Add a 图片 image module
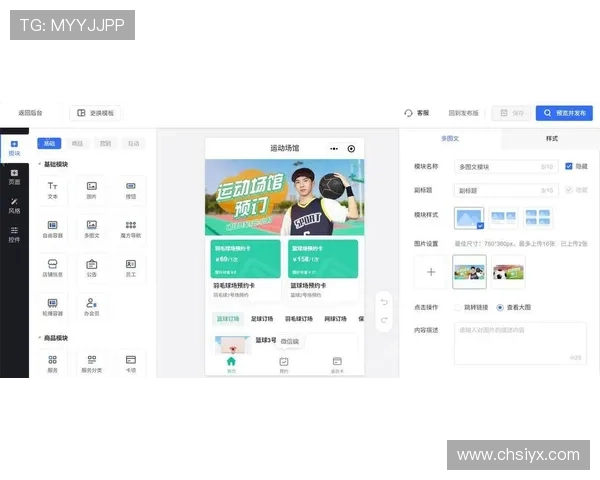Image resolution: width=600 pixels, height=480 pixels. (91, 190)
